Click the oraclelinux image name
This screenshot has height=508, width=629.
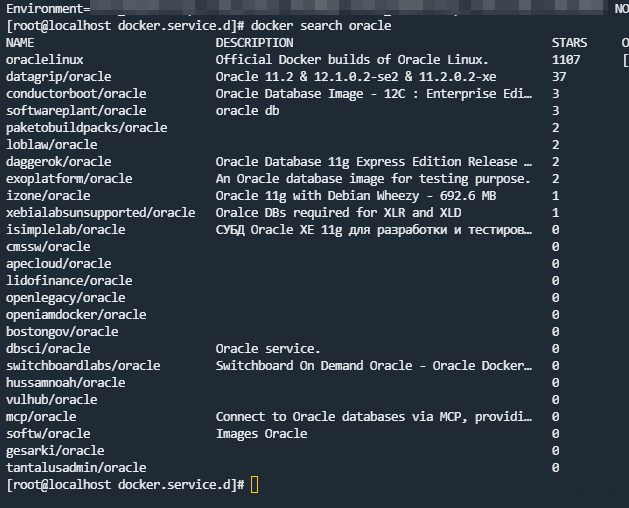pyautogui.click(x=41, y=60)
